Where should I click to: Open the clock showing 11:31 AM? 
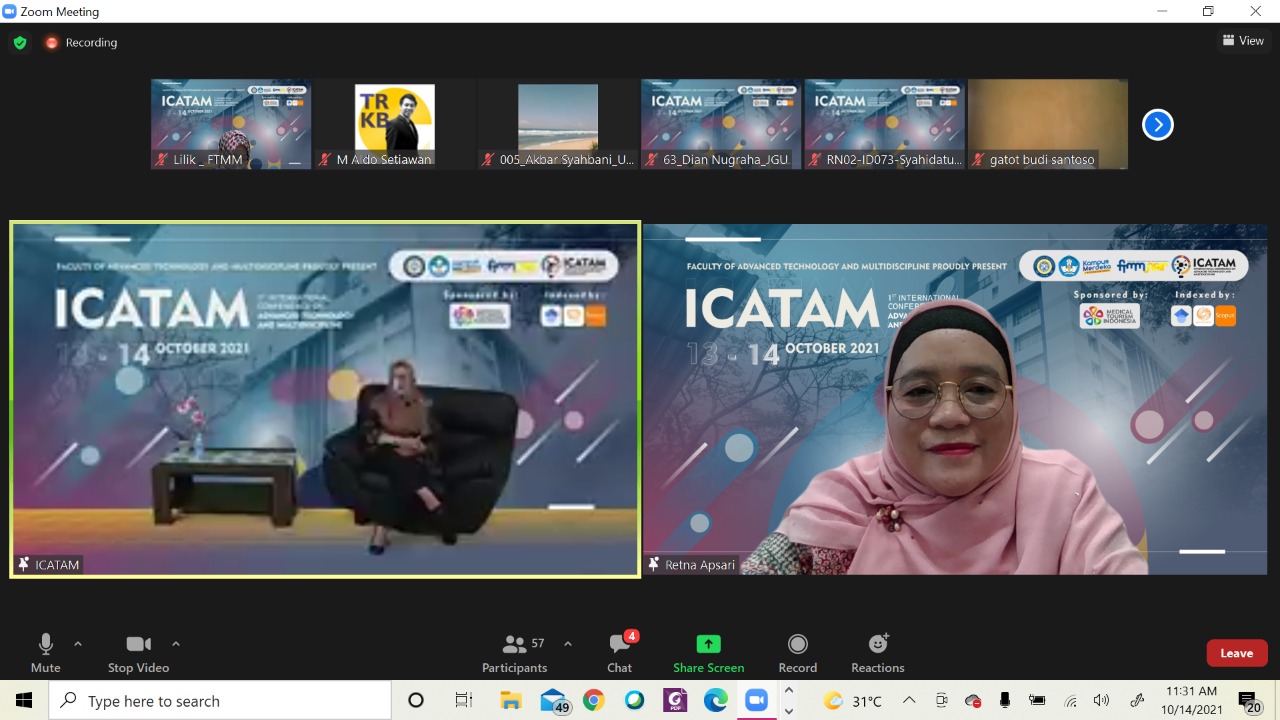(1192, 701)
